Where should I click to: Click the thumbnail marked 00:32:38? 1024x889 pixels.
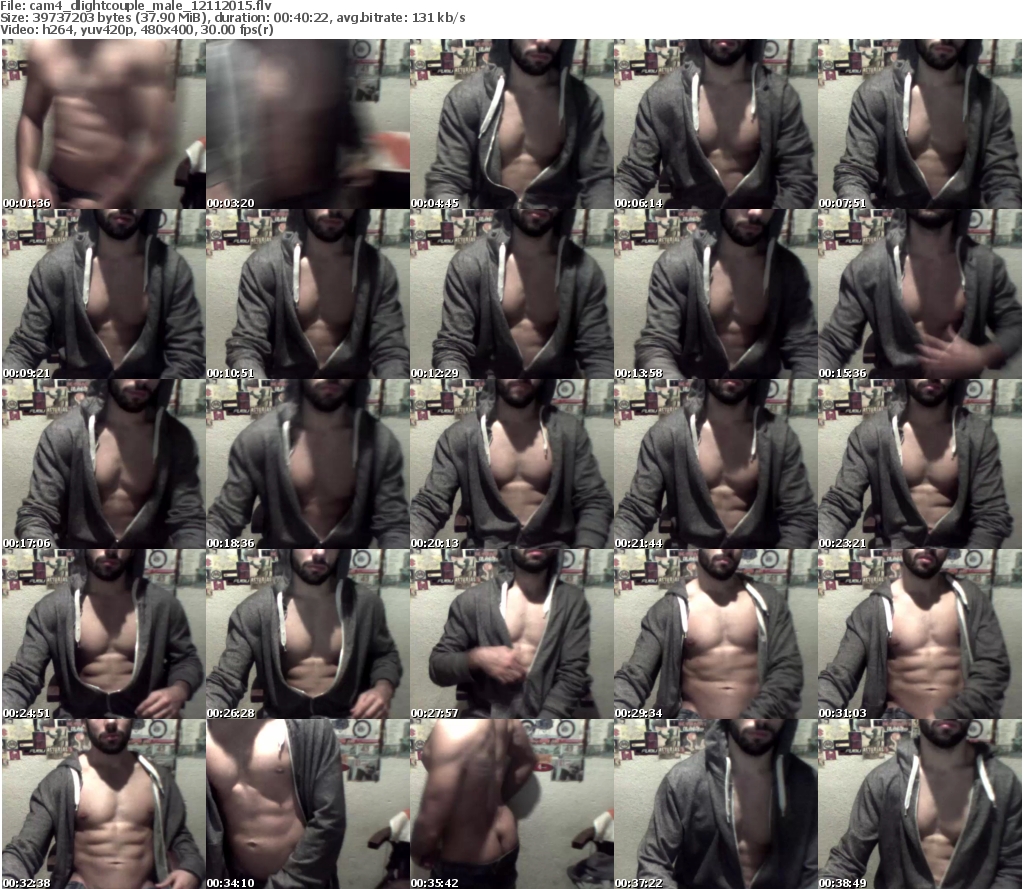click(x=103, y=803)
